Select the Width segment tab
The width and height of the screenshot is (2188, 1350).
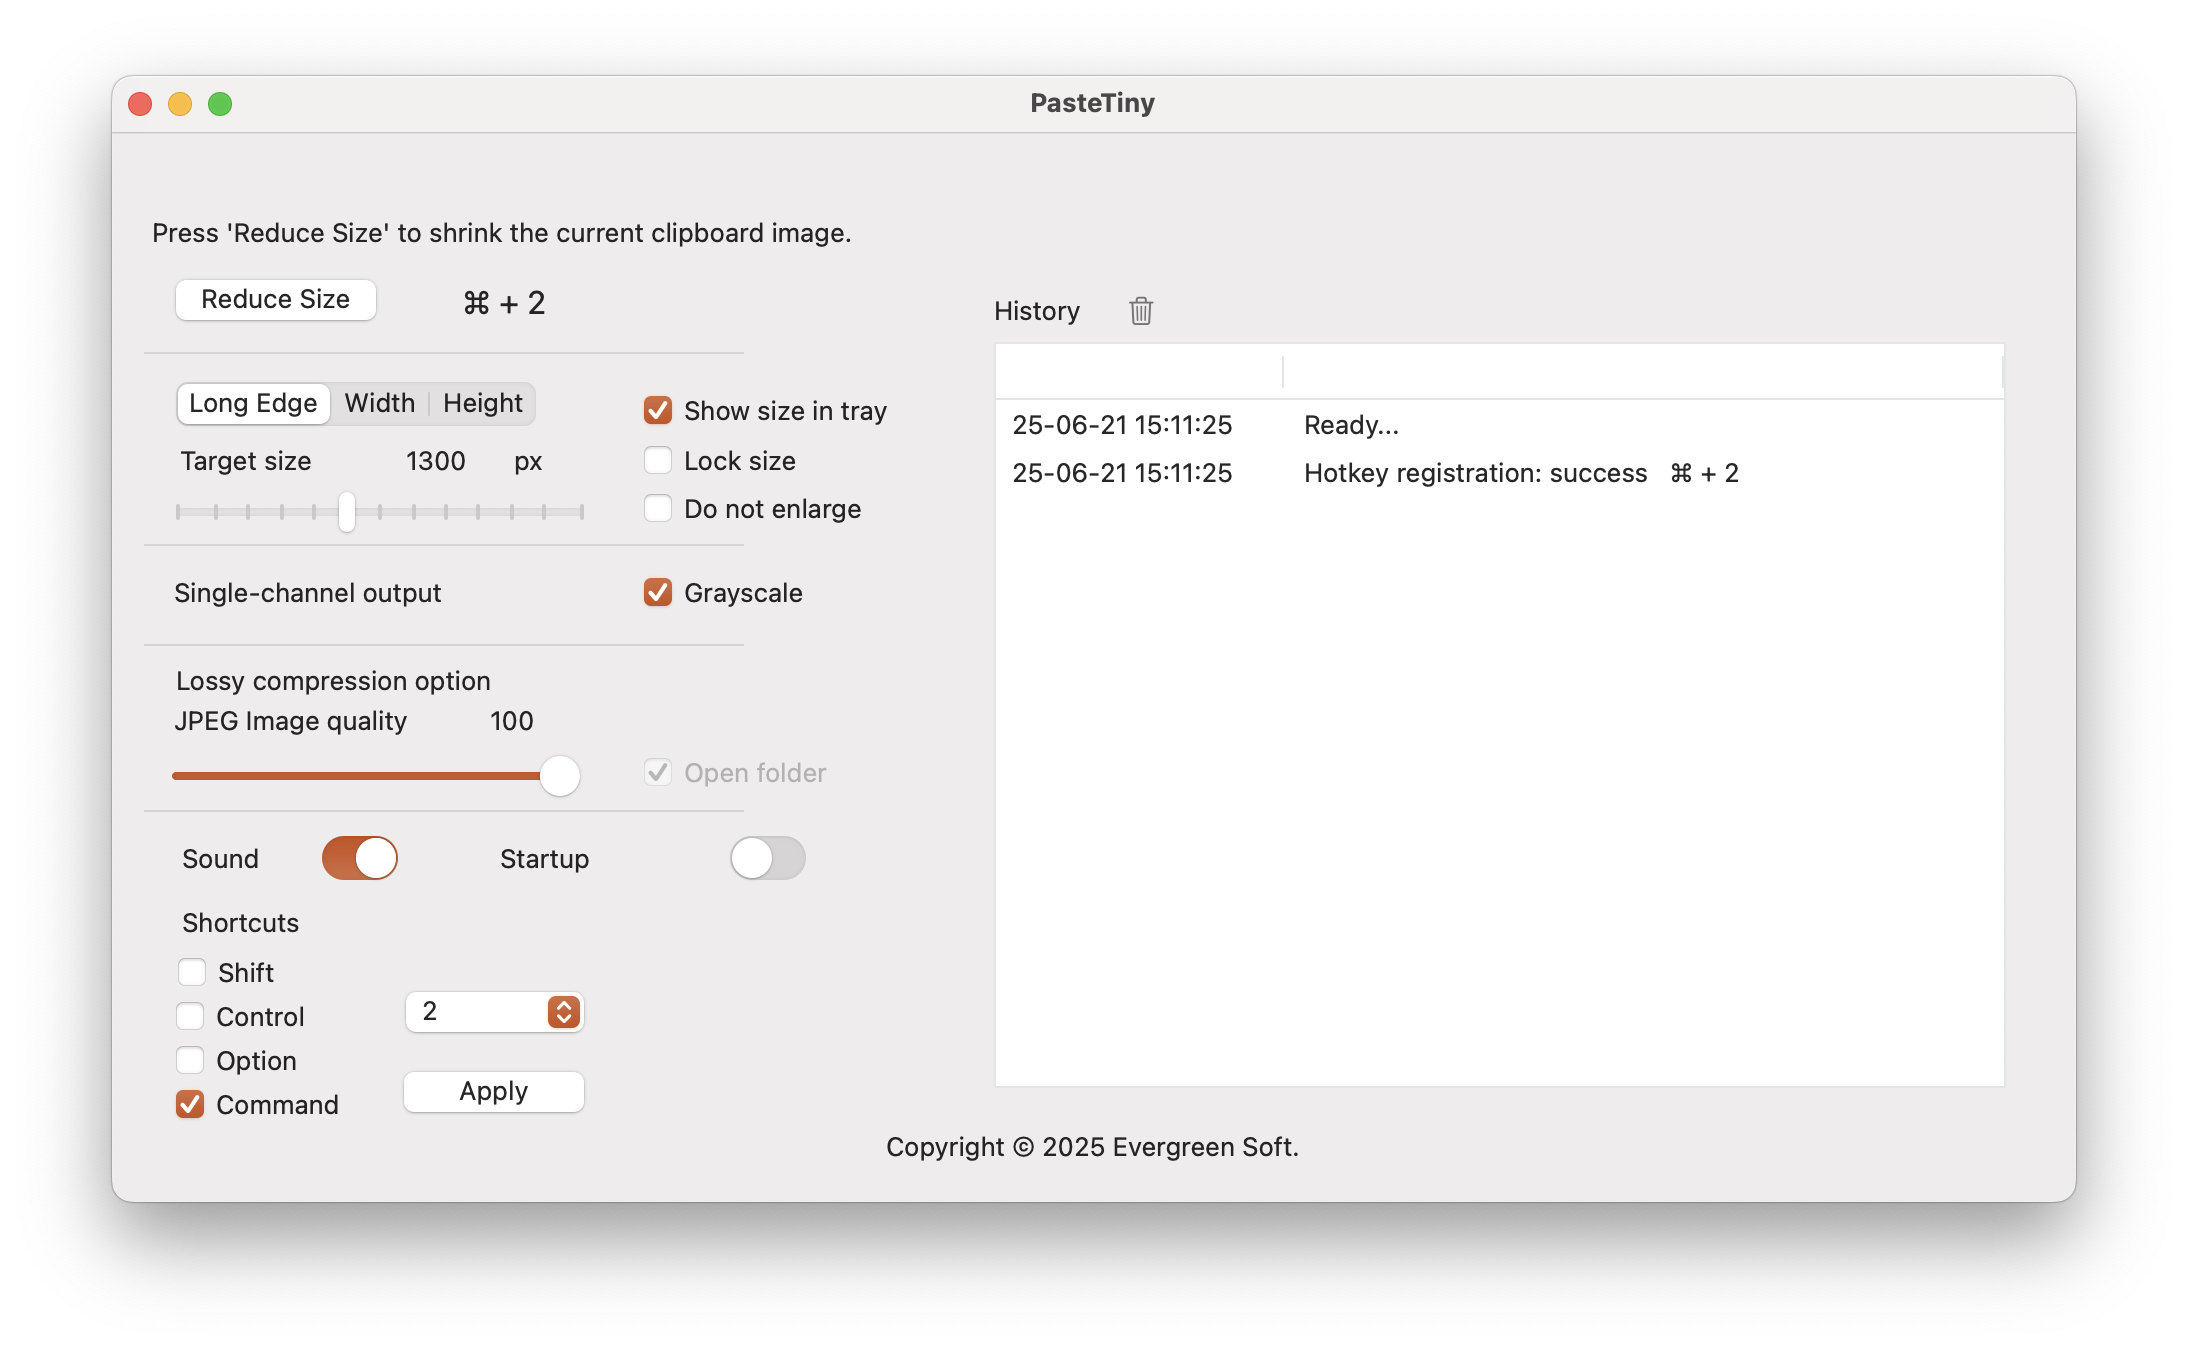click(380, 403)
